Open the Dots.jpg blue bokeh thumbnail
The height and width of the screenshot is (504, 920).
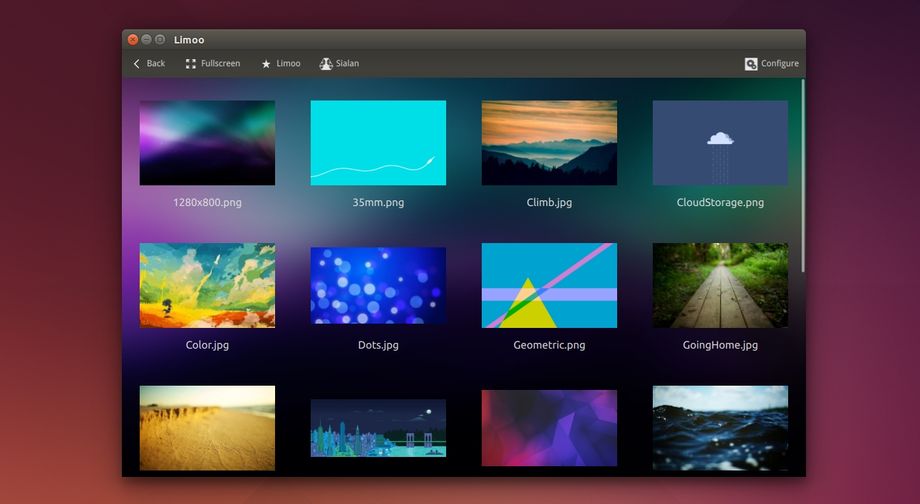coord(378,285)
